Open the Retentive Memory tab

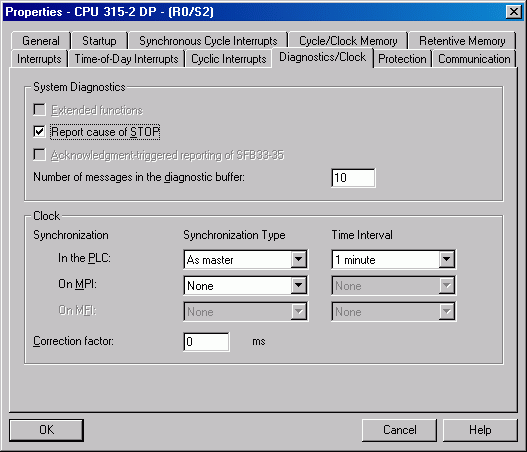pos(462,41)
